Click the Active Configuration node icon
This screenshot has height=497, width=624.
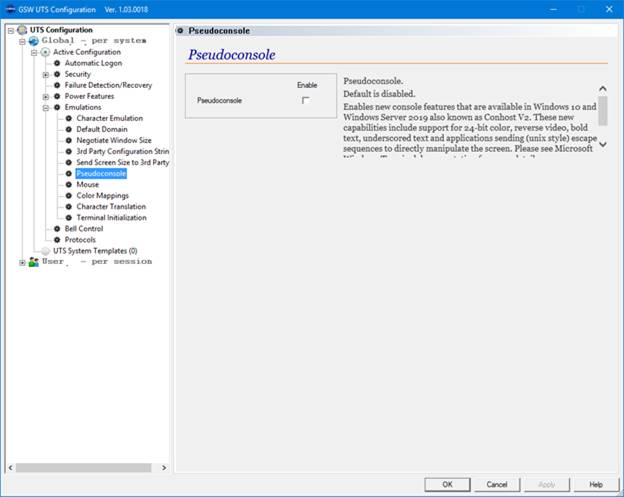point(45,52)
